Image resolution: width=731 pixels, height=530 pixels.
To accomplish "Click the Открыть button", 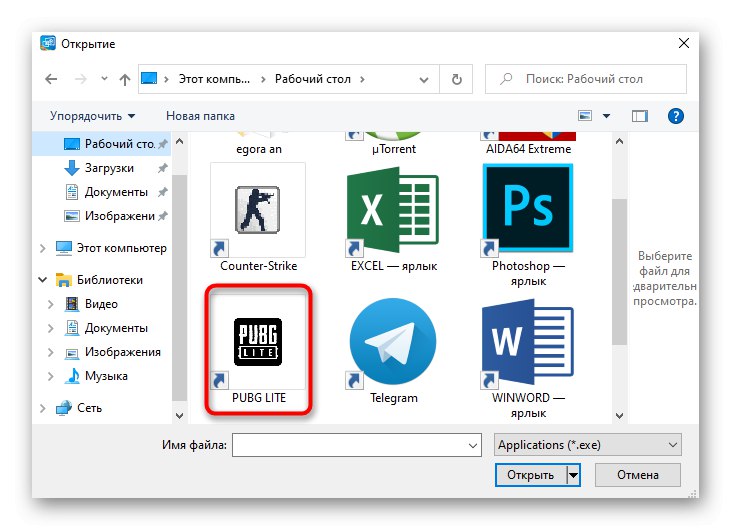I will 531,475.
